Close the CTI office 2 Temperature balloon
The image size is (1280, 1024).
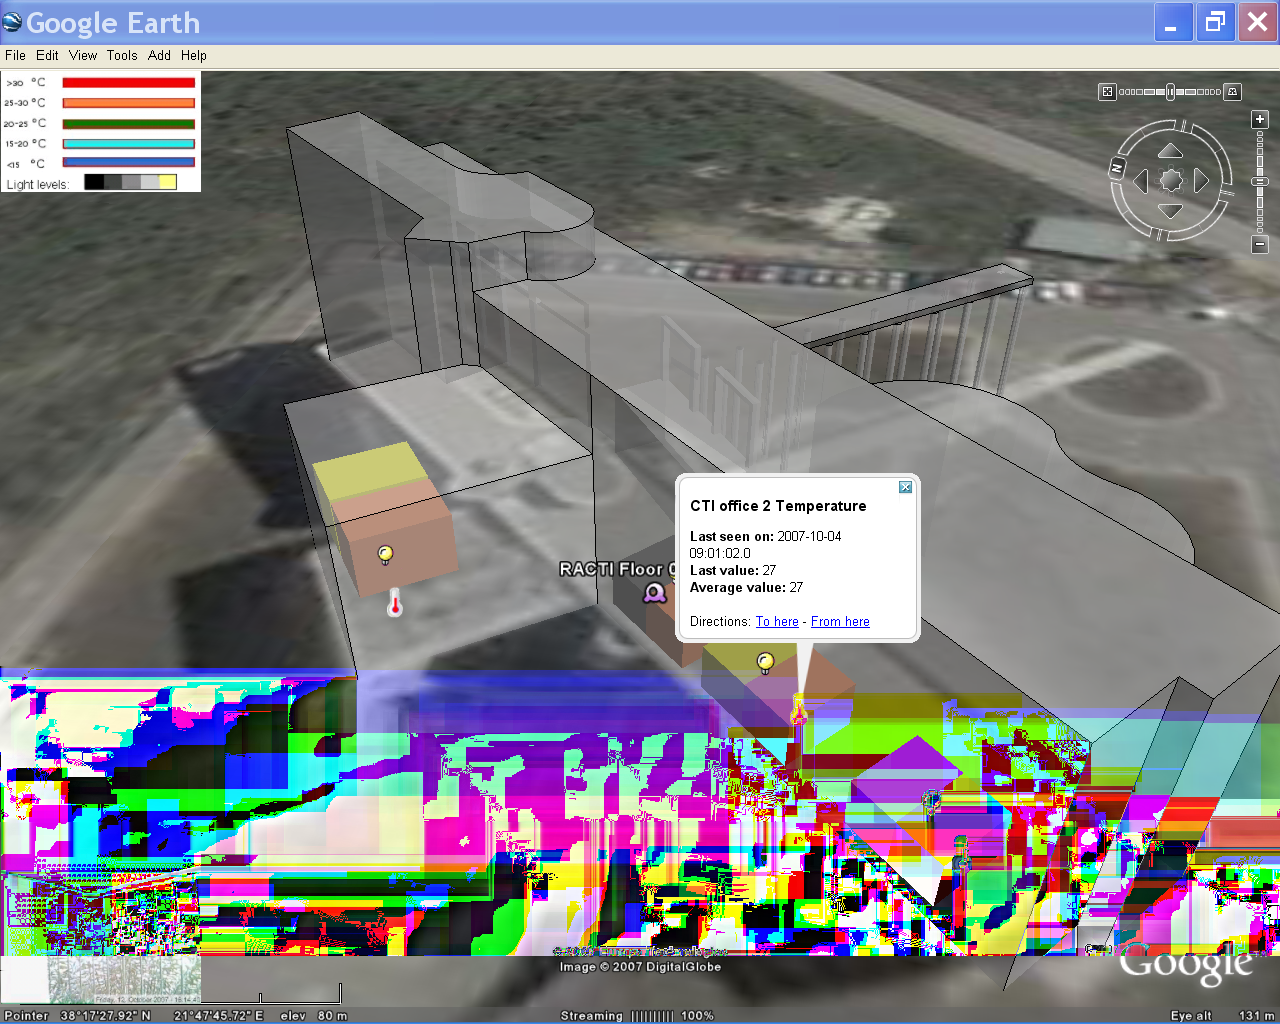[x=905, y=487]
